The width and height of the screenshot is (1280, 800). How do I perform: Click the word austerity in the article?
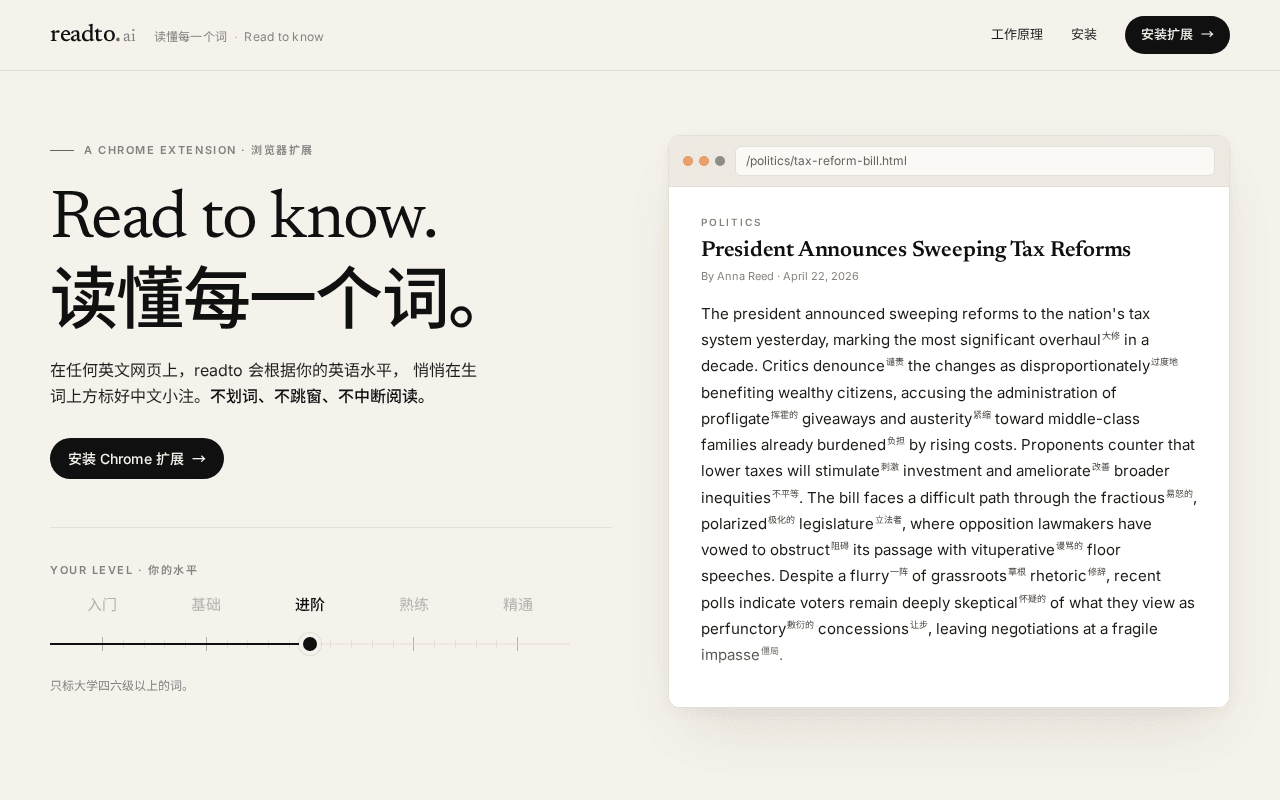tap(940, 419)
